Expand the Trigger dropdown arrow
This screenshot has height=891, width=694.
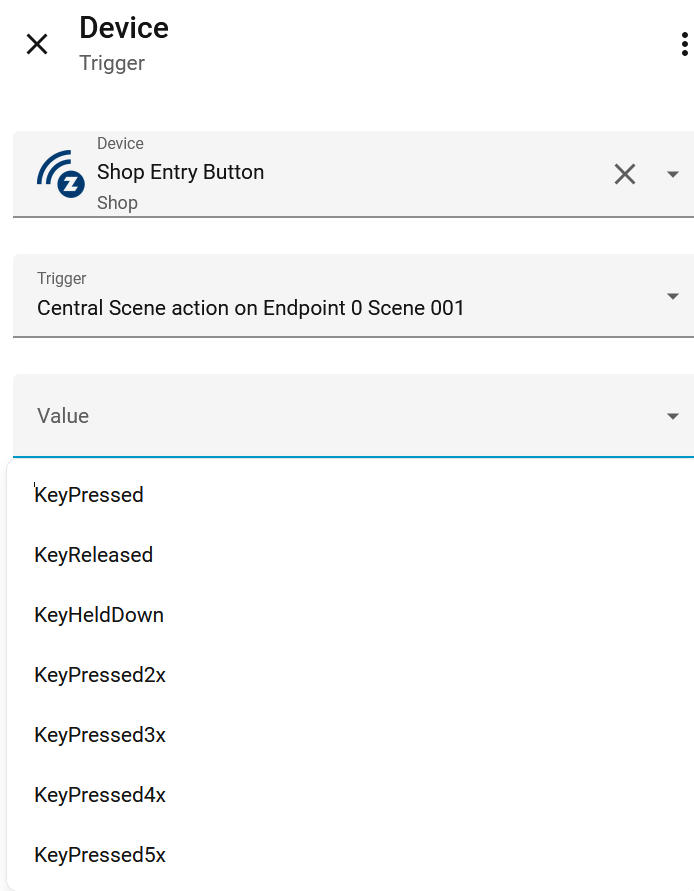[673, 296]
